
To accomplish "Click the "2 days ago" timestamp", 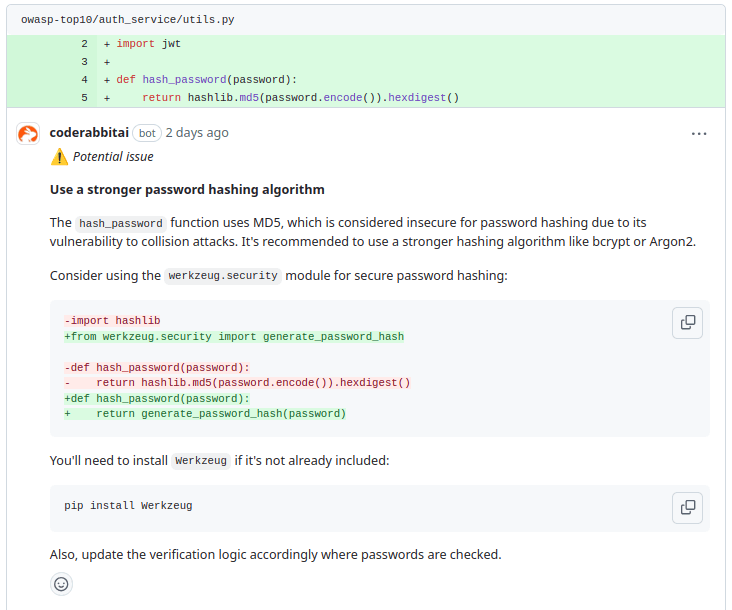I will (x=197, y=133).
